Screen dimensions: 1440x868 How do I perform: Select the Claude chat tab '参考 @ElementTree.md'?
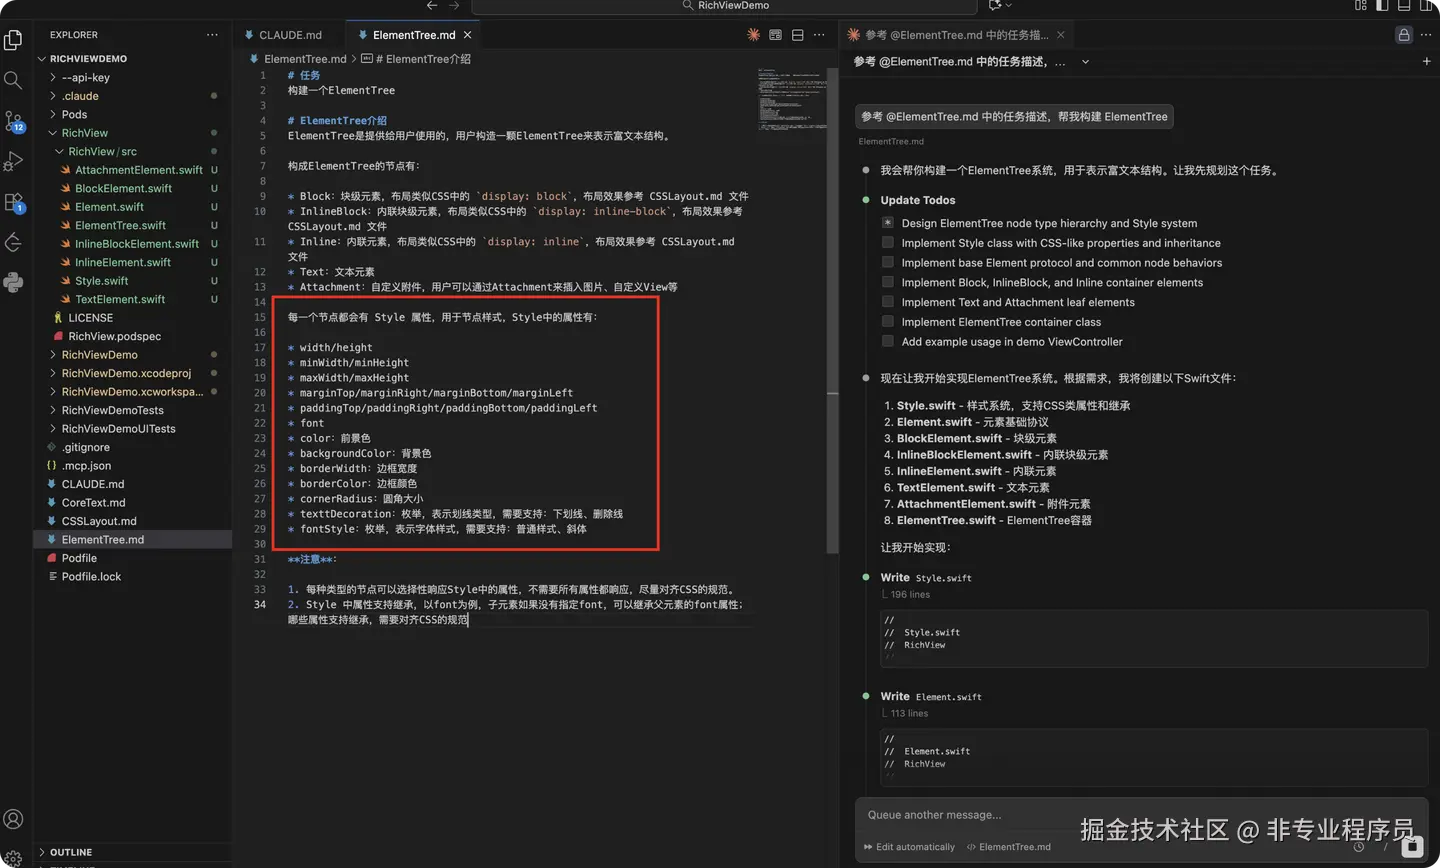coord(955,35)
